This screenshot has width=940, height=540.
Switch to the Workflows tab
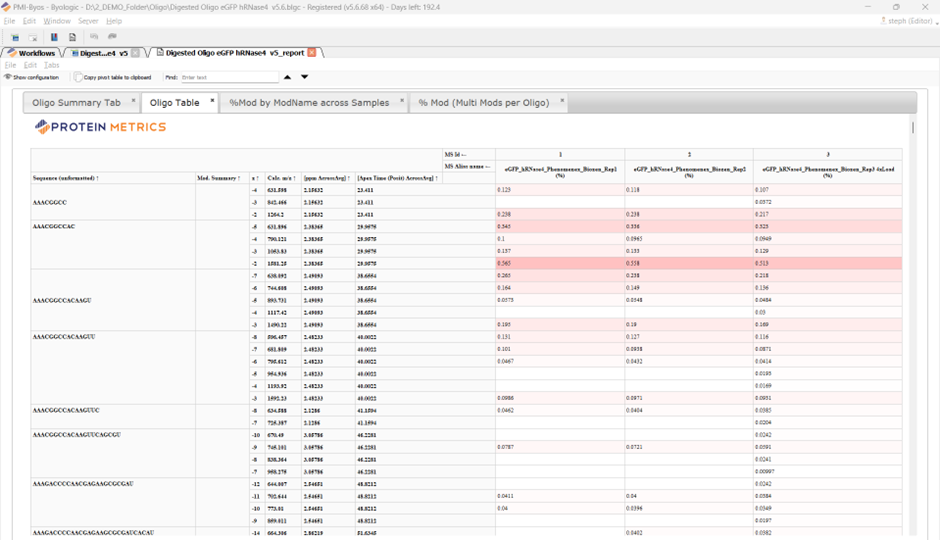point(31,53)
